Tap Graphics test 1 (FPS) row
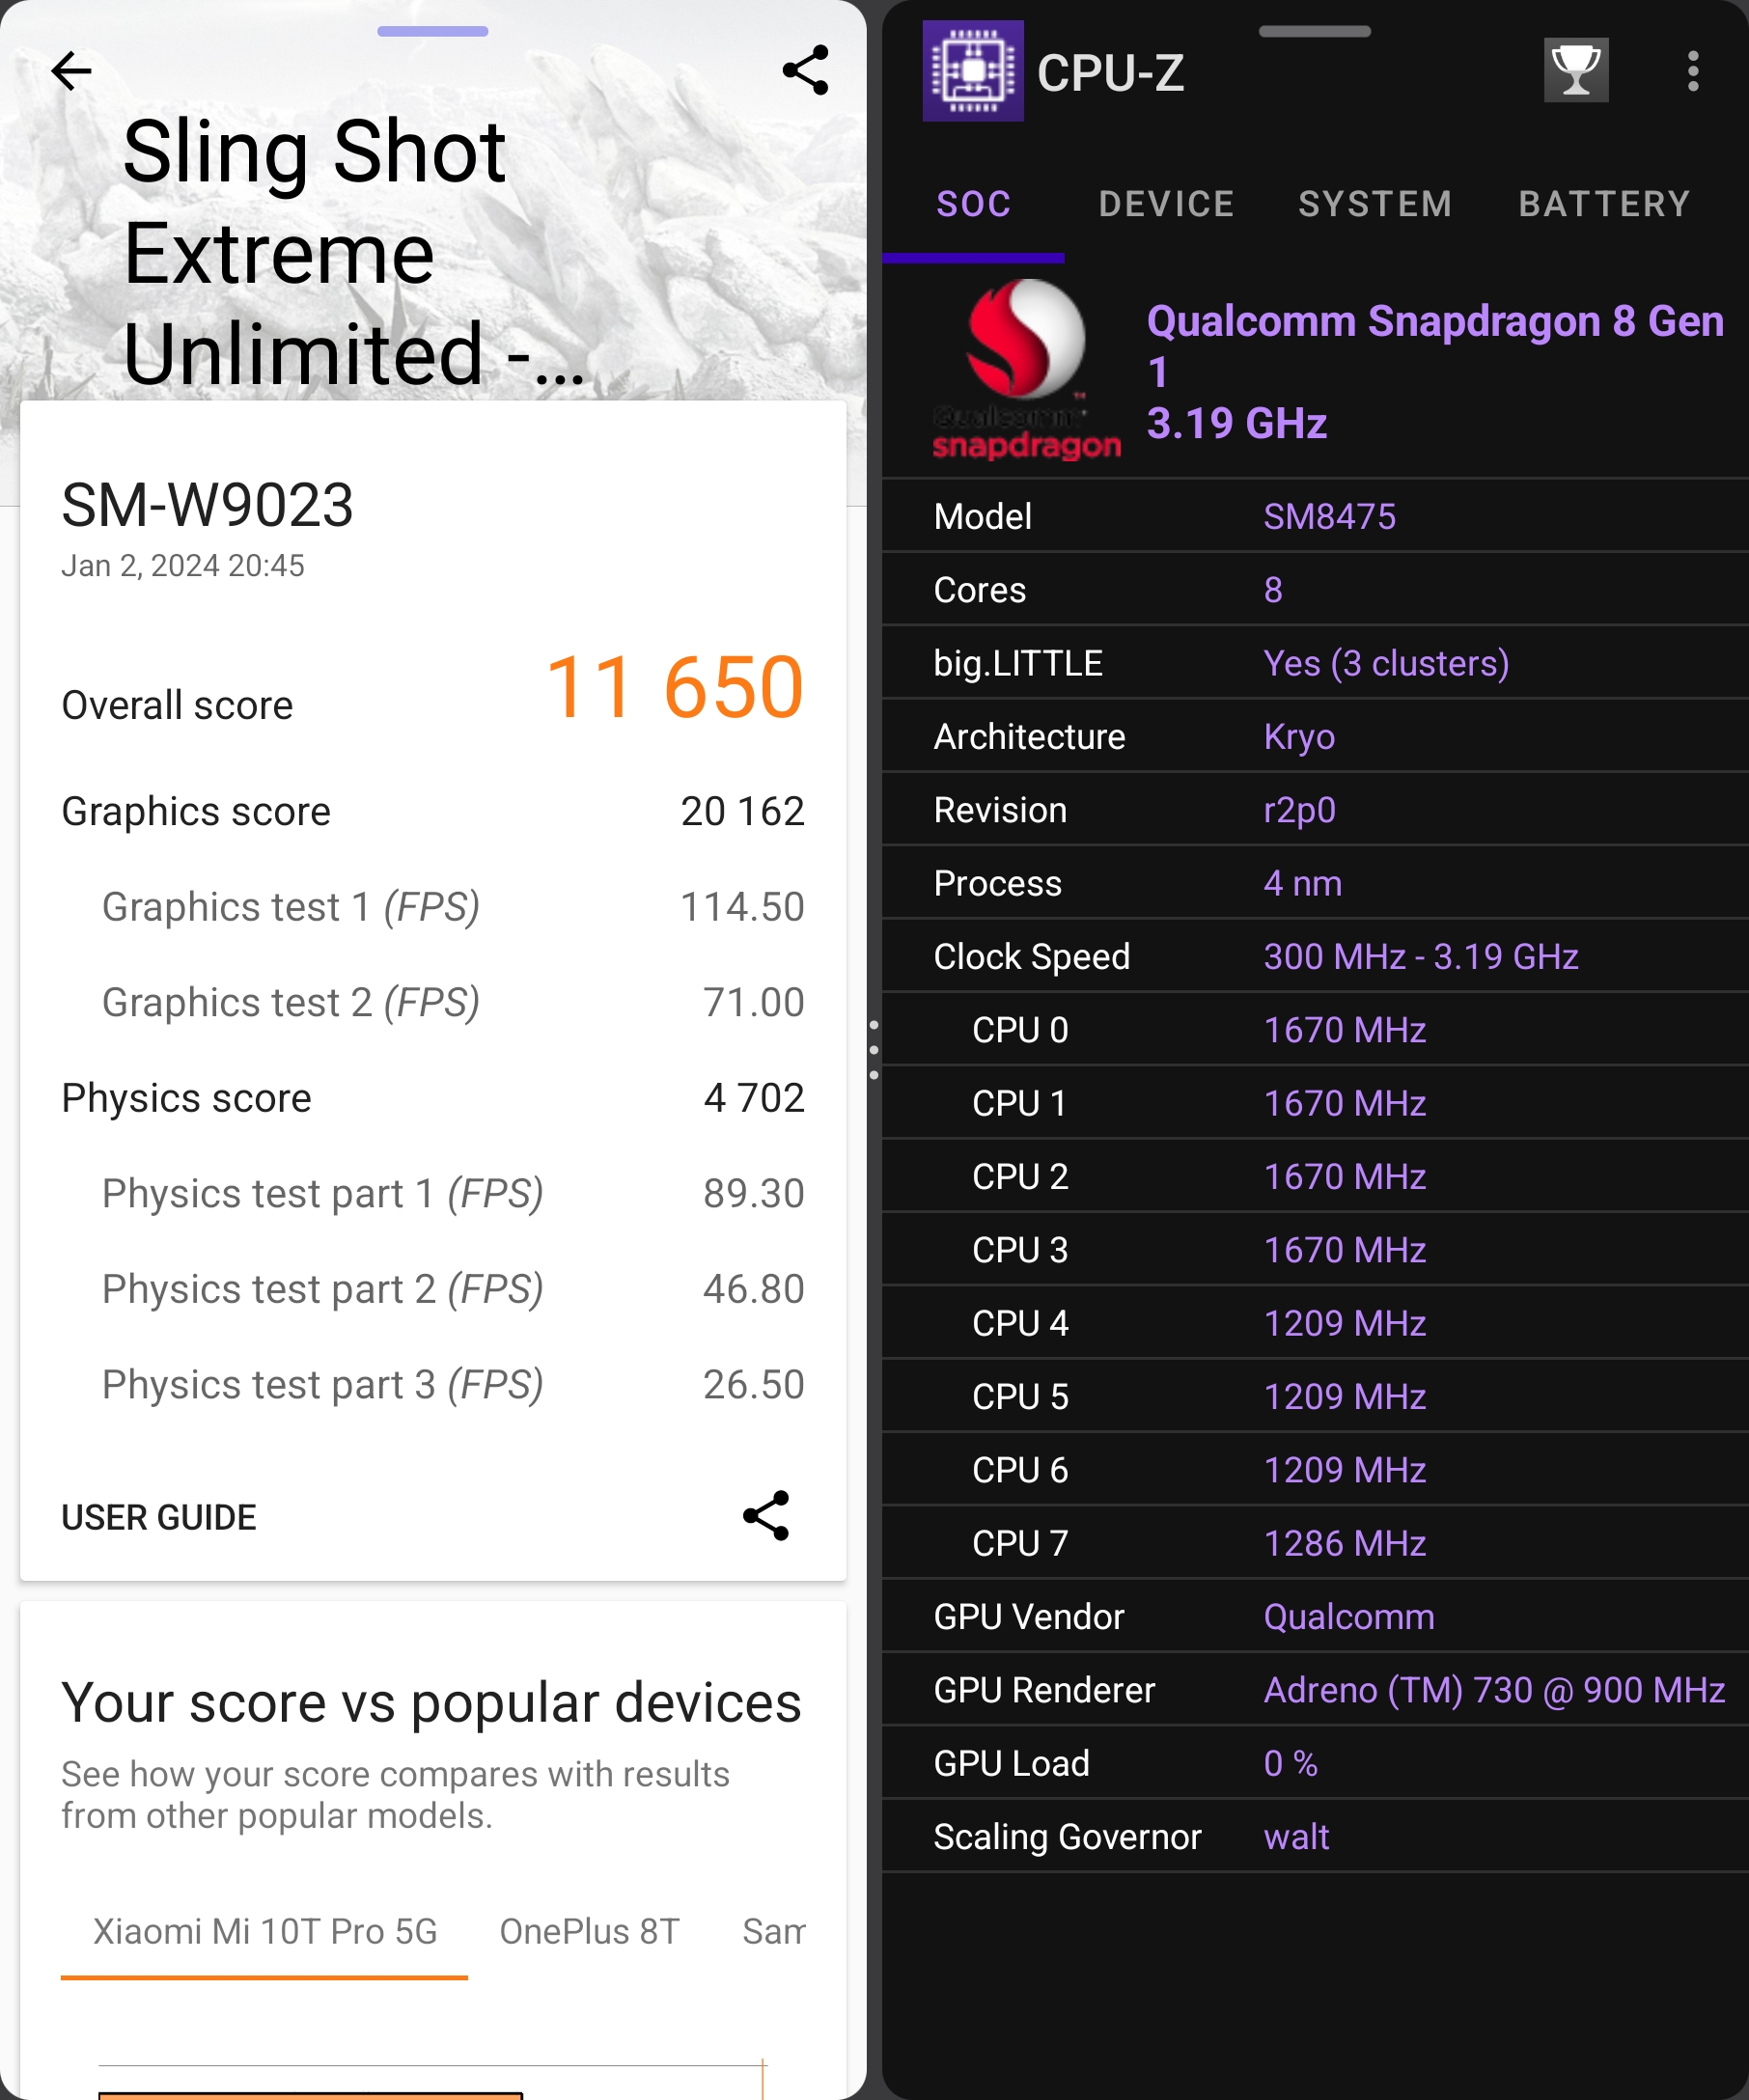The width and height of the screenshot is (1749, 2100). pos(433,907)
